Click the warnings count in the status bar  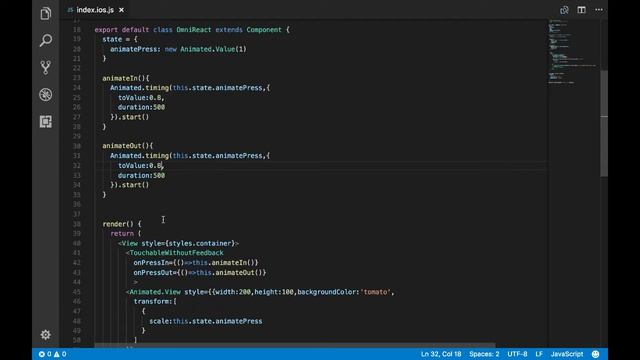60,354
